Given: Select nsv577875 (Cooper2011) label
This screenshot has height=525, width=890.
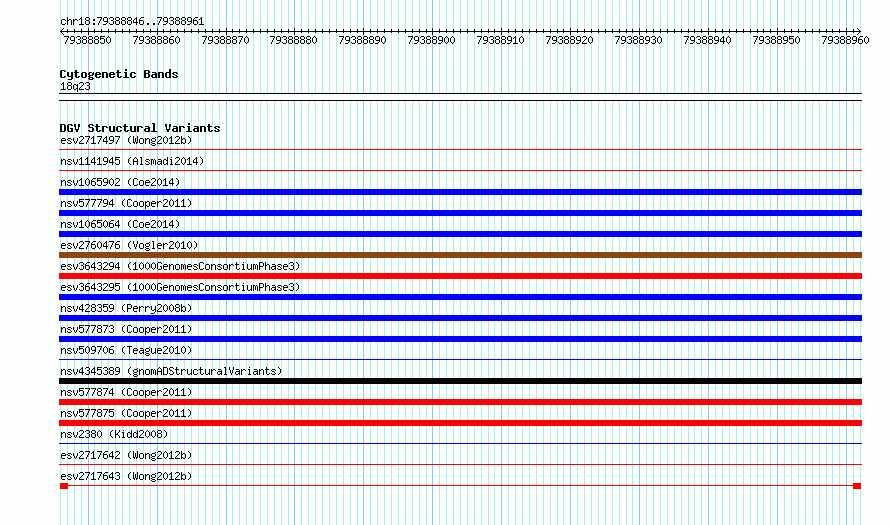Looking at the screenshot, I should [x=126, y=413].
